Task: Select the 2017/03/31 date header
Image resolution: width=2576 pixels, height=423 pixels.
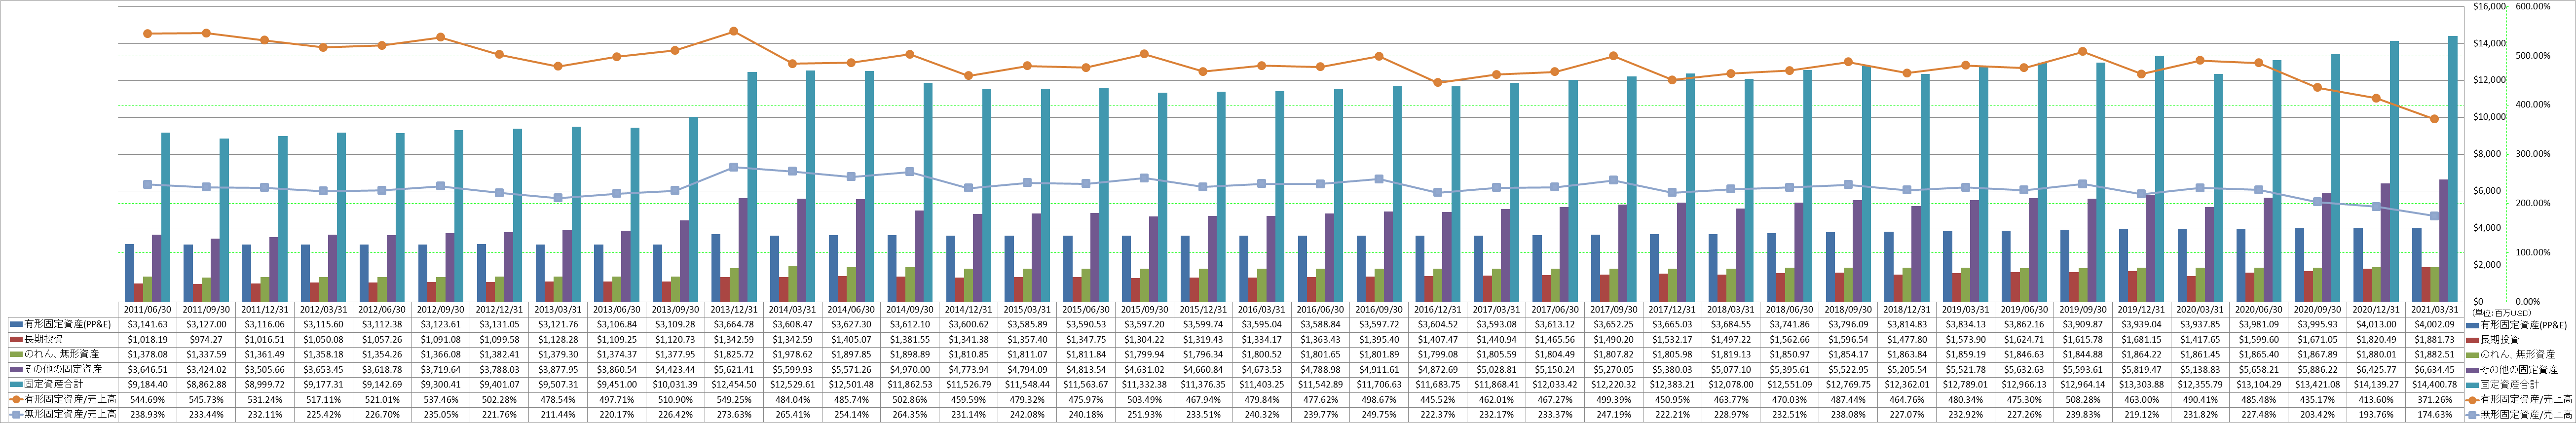Action: (1496, 310)
